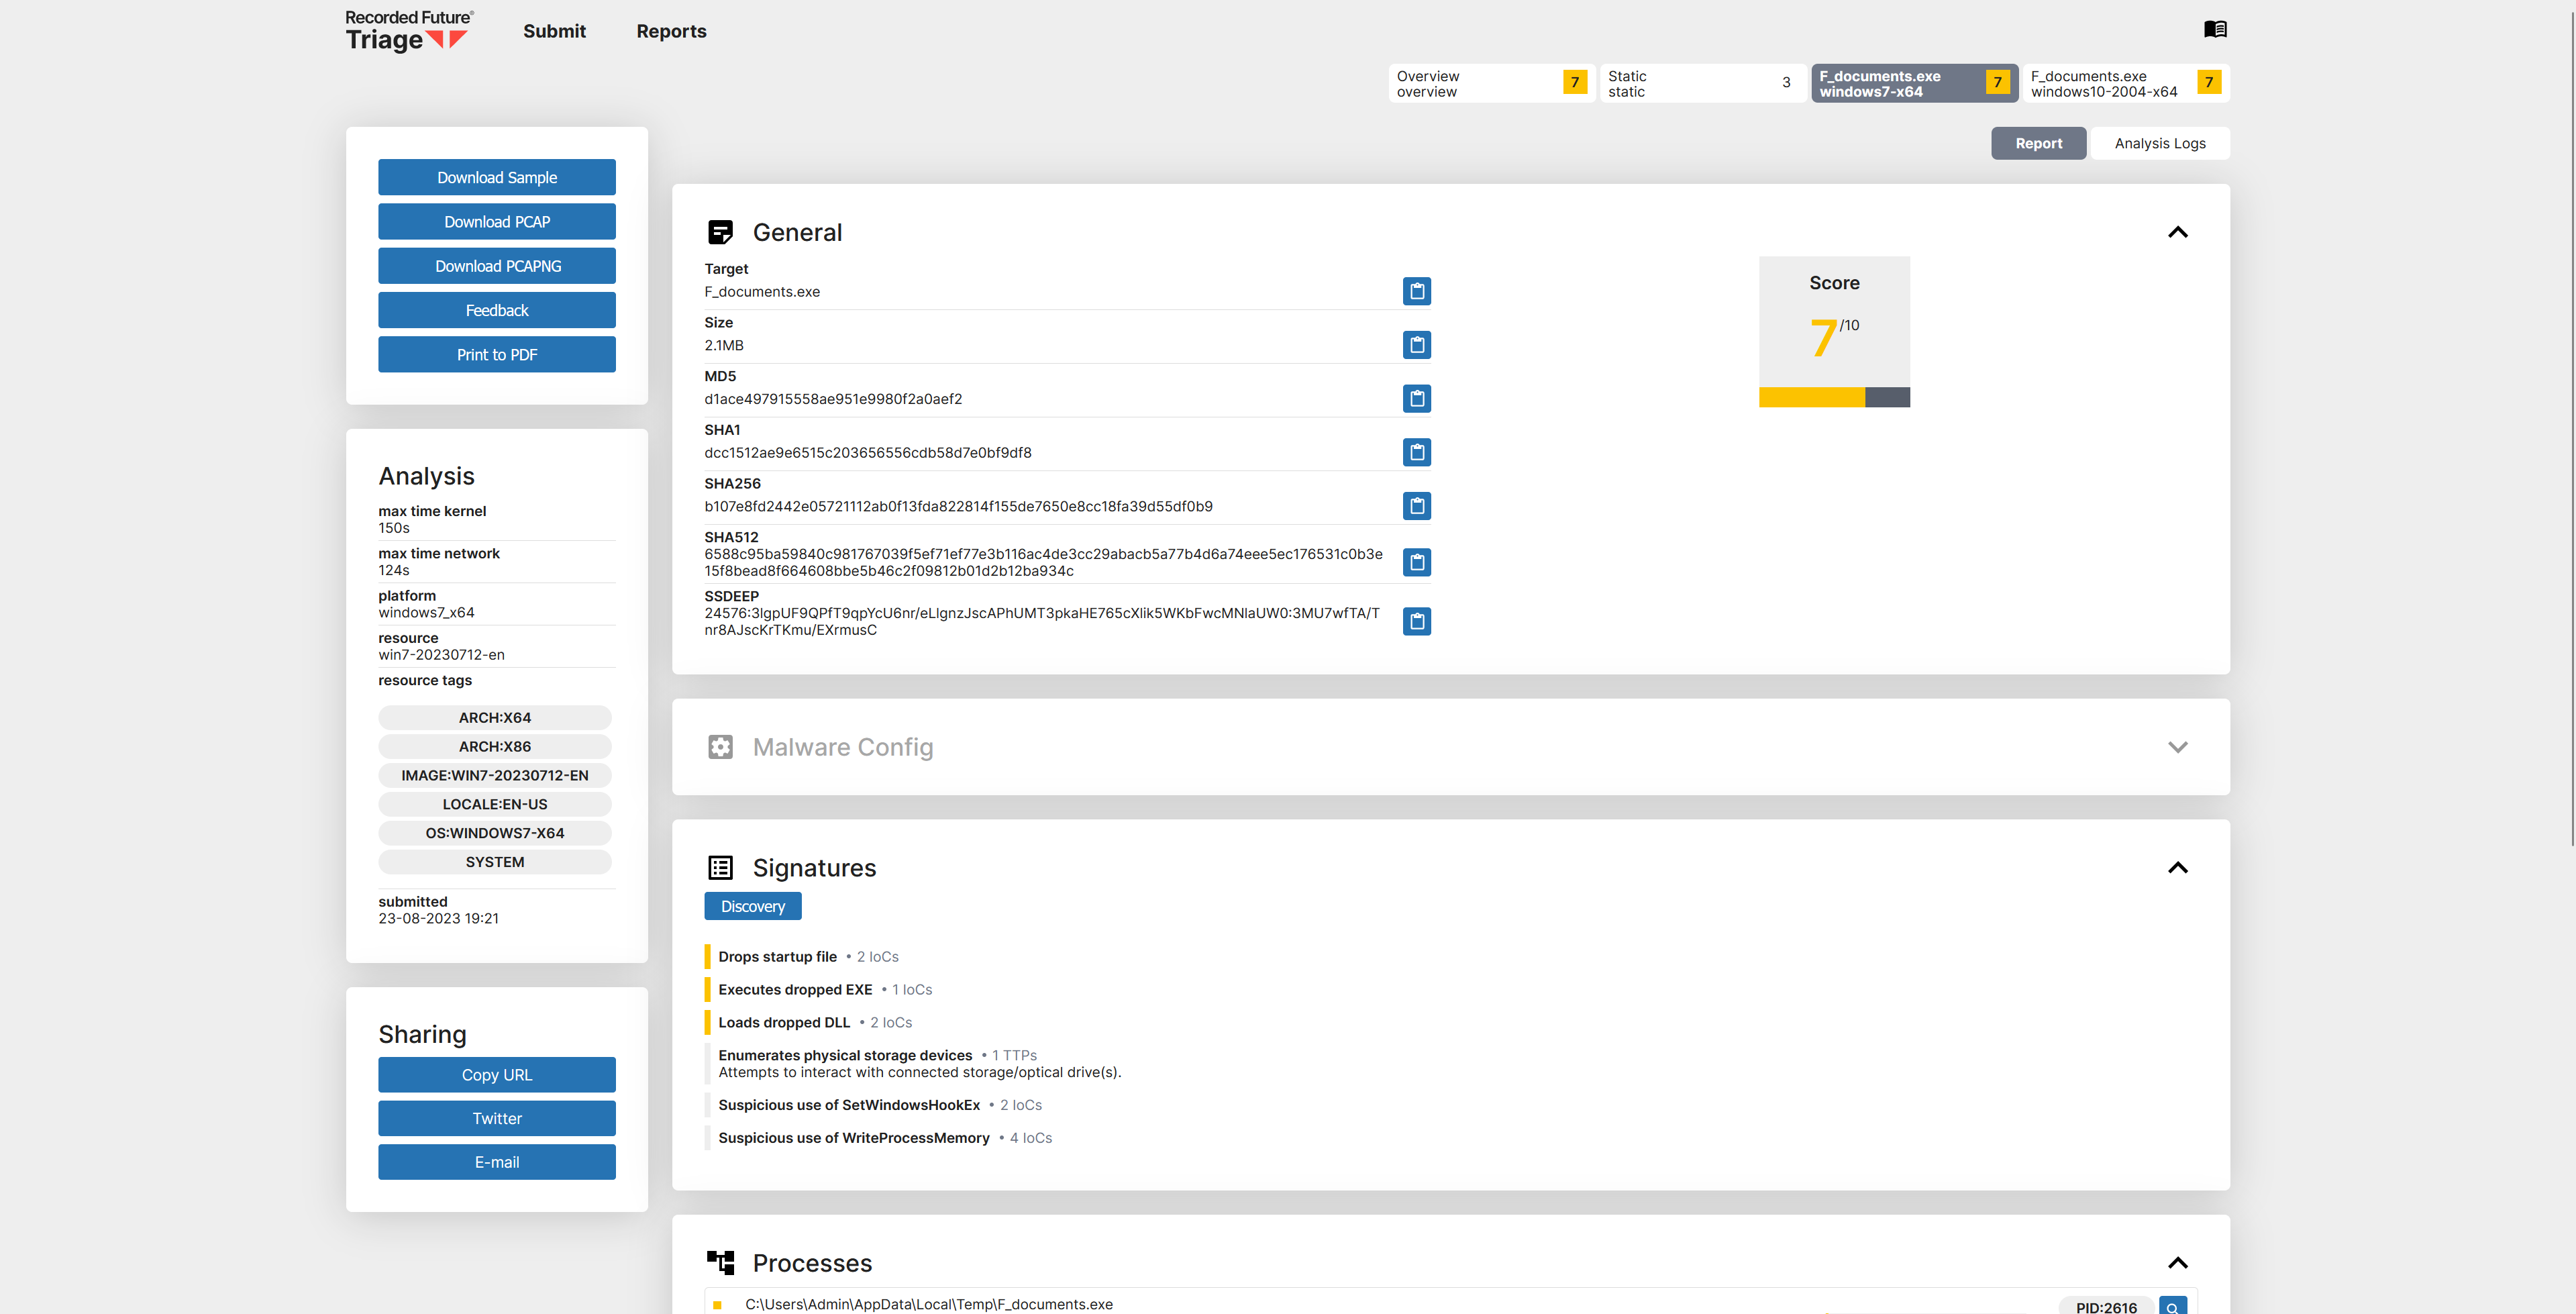
Task: Collapse the General section
Action: pos(2177,232)
